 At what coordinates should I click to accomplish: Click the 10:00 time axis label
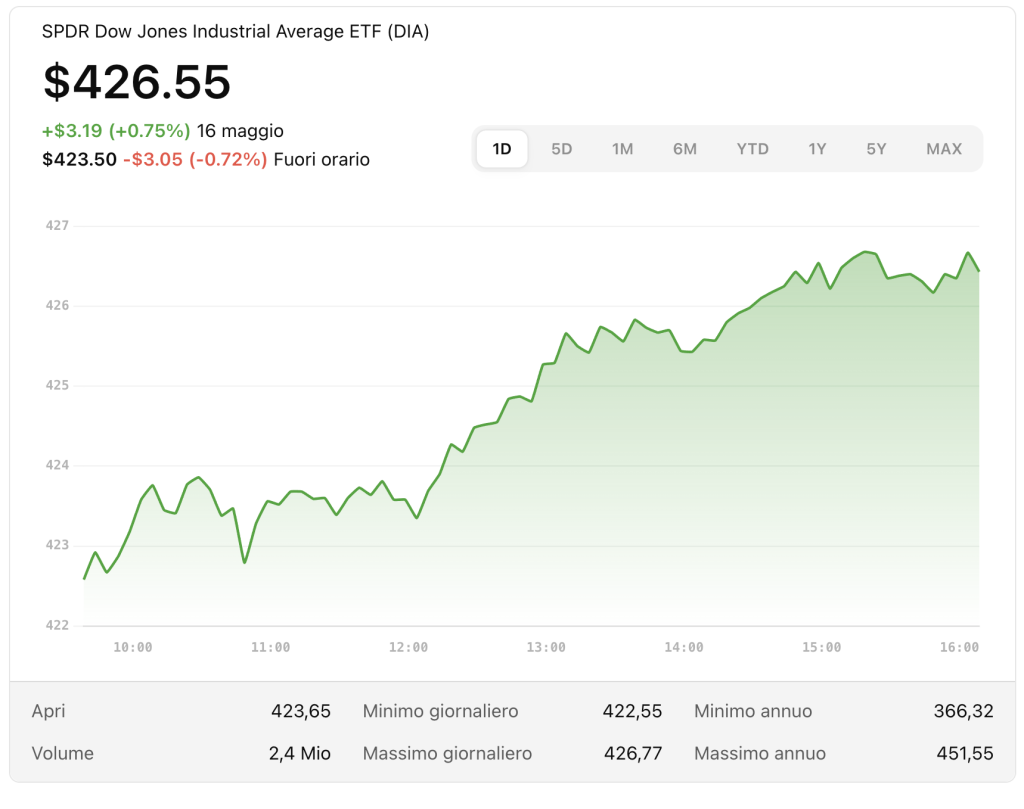coord(133,647)
